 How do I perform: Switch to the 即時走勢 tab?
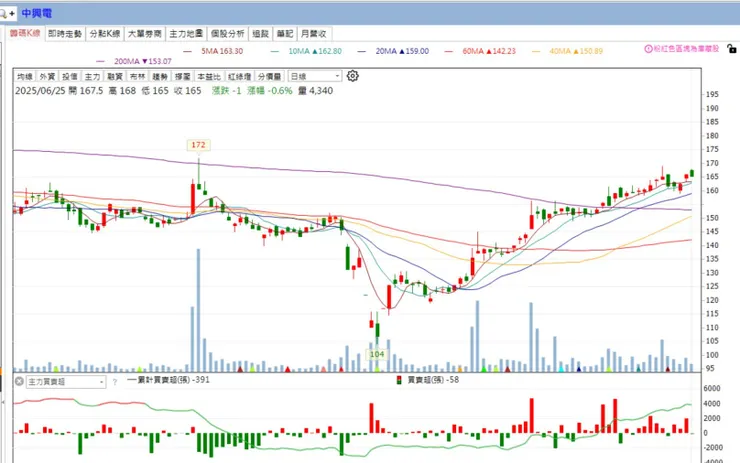coord(65,34)
